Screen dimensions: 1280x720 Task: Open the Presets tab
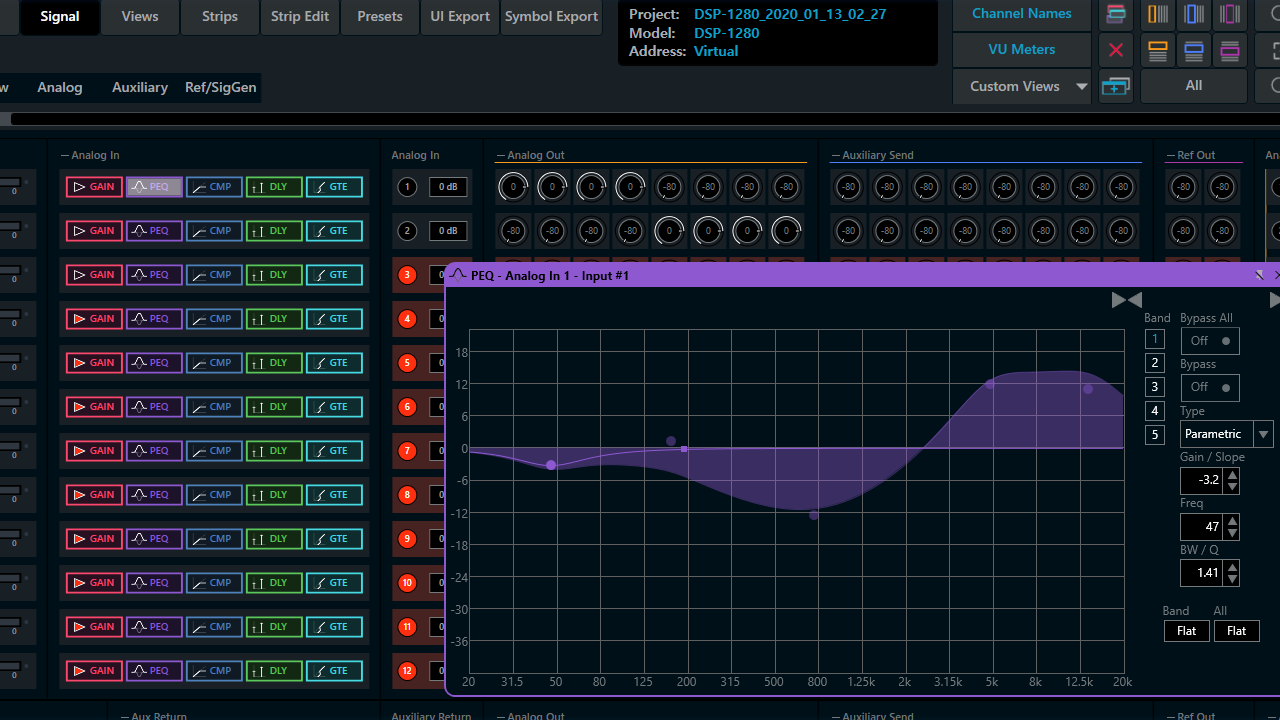click(x=380, y=17)
